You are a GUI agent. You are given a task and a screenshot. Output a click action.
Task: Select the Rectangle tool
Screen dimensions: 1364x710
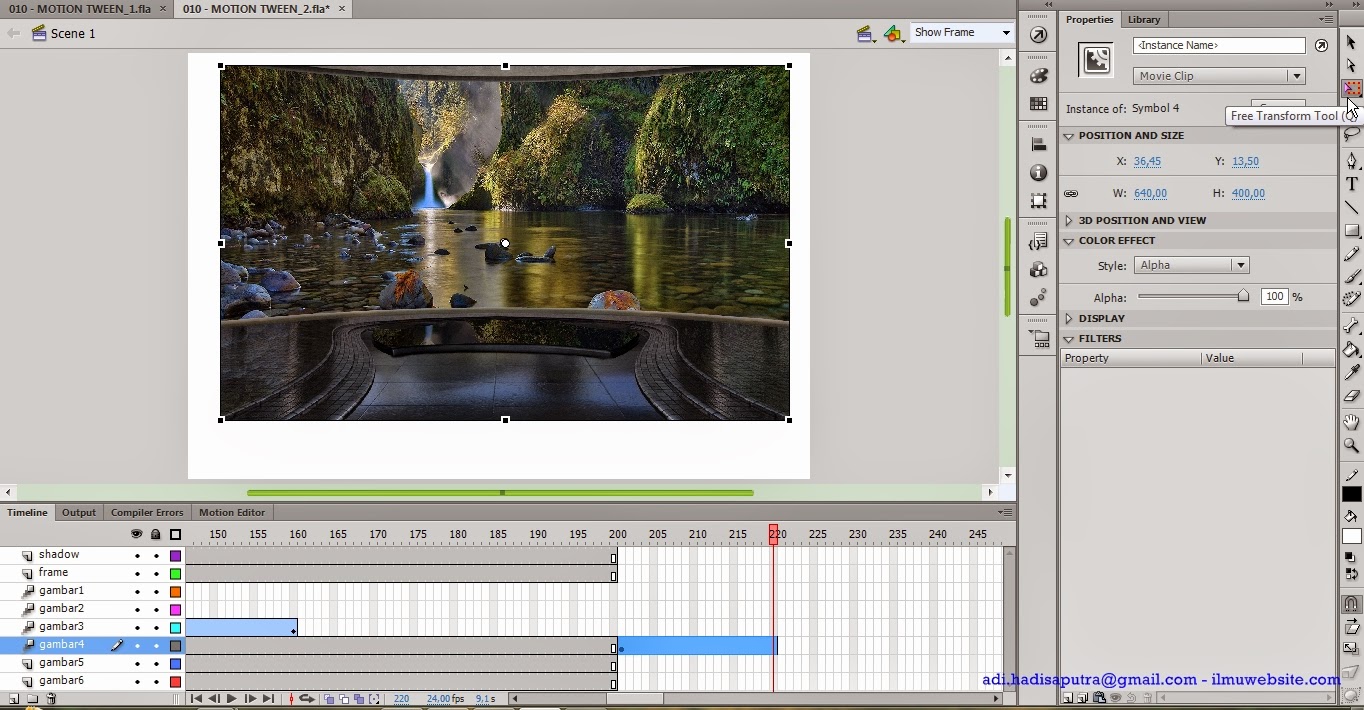pos(1351,231)
